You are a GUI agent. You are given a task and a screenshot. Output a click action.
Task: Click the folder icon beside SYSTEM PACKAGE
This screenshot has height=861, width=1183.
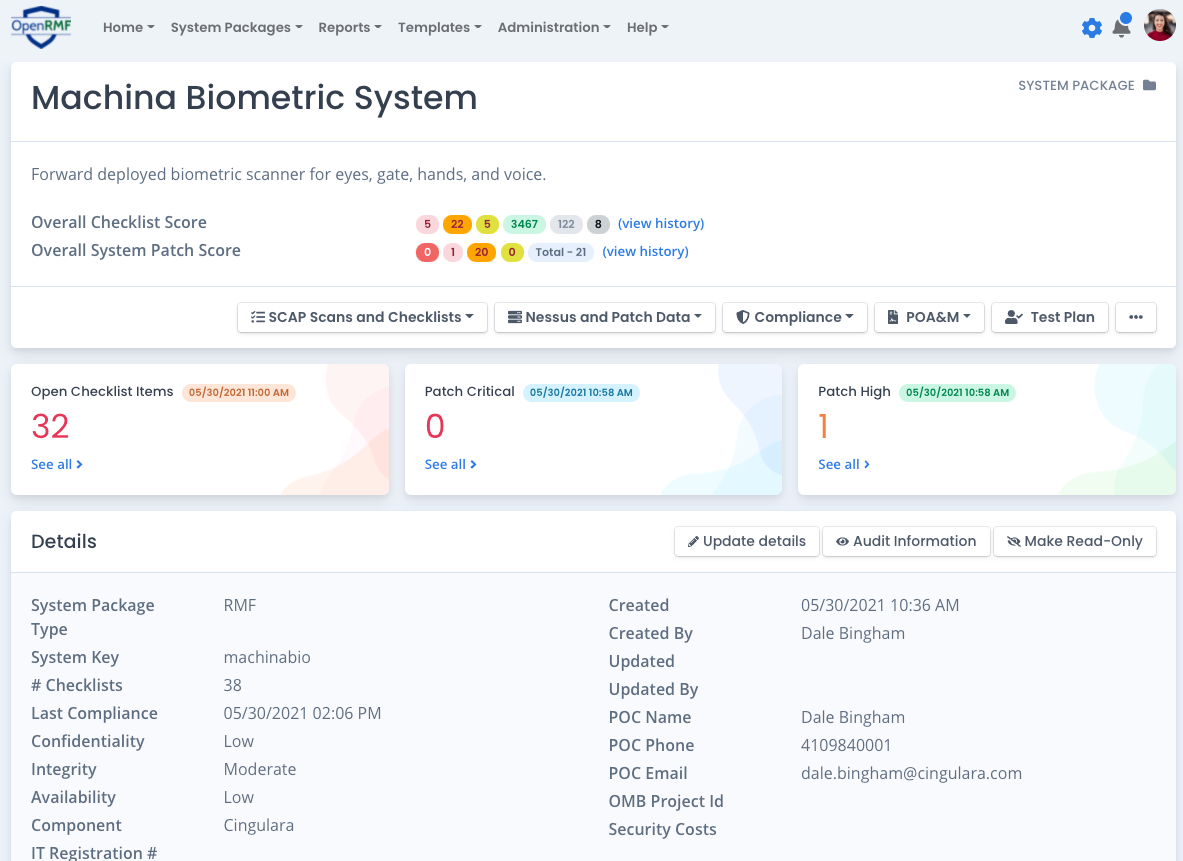1151,85
